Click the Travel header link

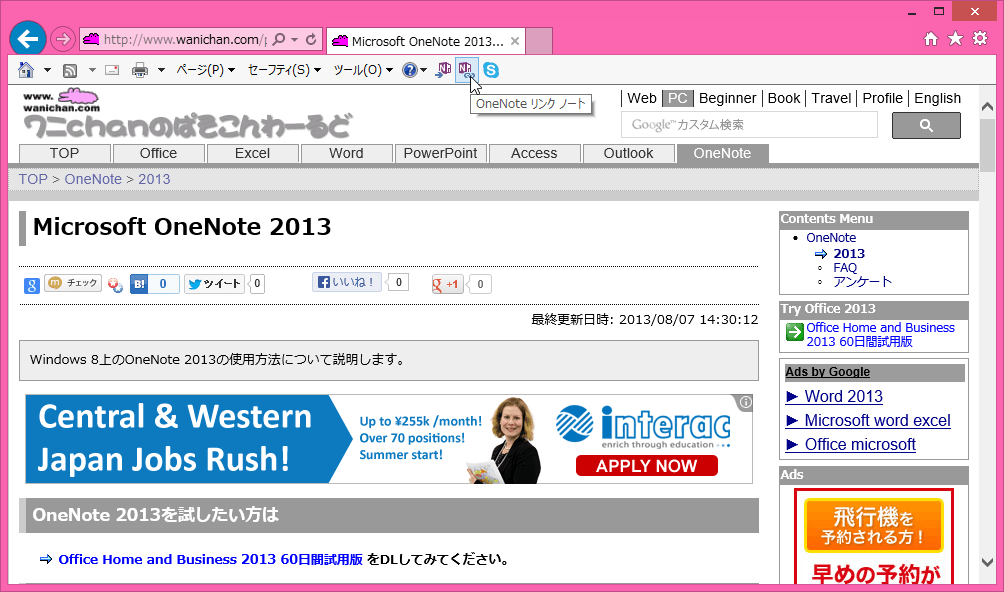pyautogui.click(x=831, y=99)
